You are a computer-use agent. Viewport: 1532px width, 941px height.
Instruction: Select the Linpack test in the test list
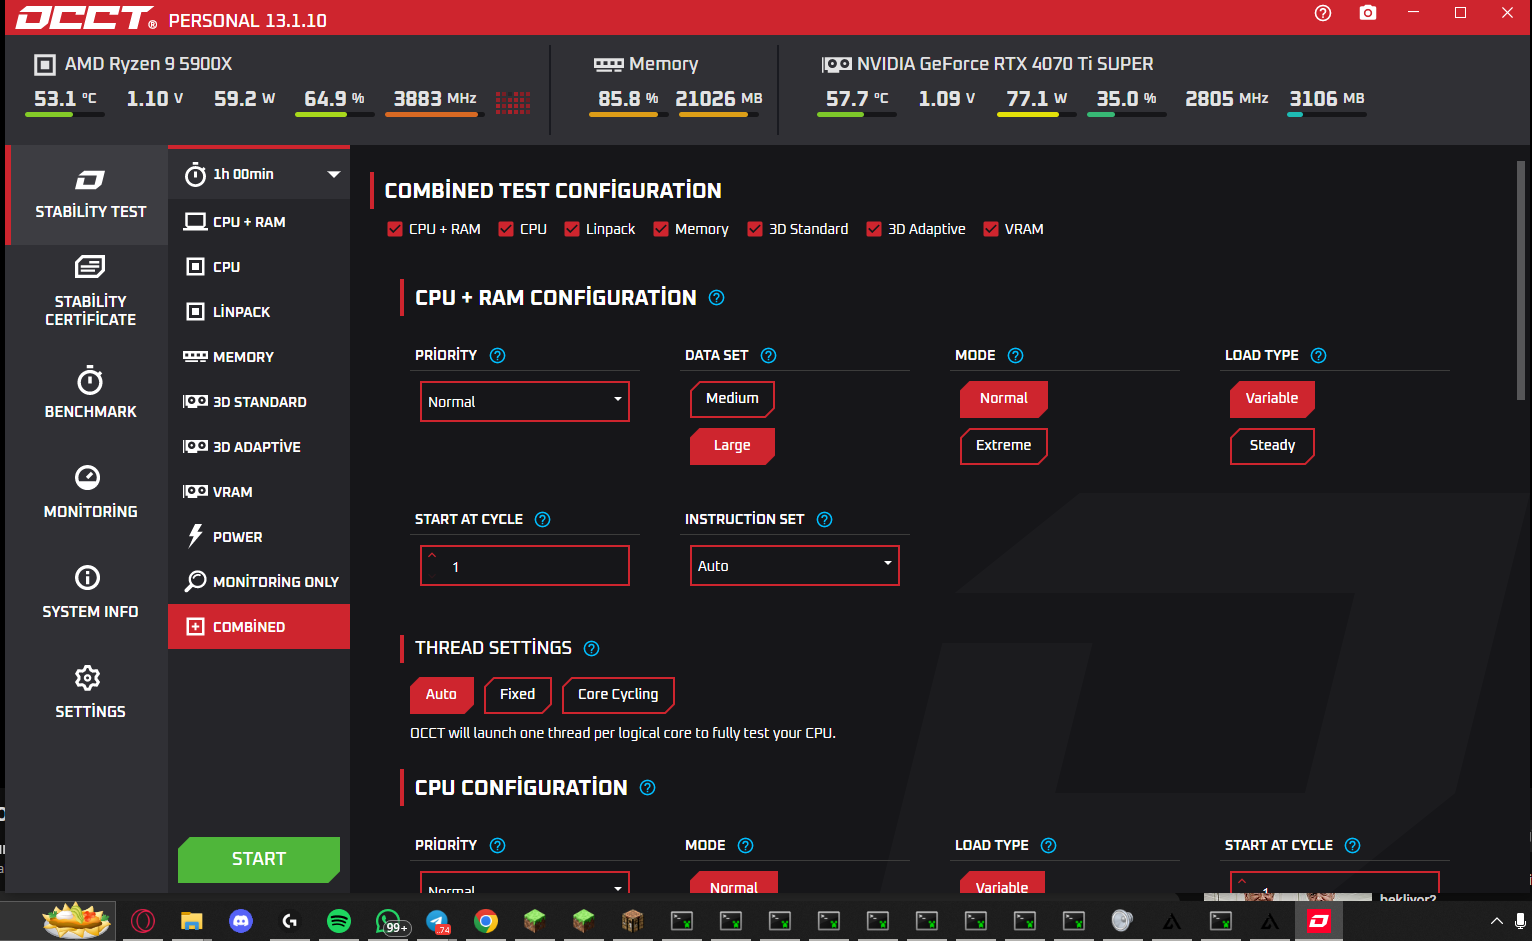[x=259, y=312]
